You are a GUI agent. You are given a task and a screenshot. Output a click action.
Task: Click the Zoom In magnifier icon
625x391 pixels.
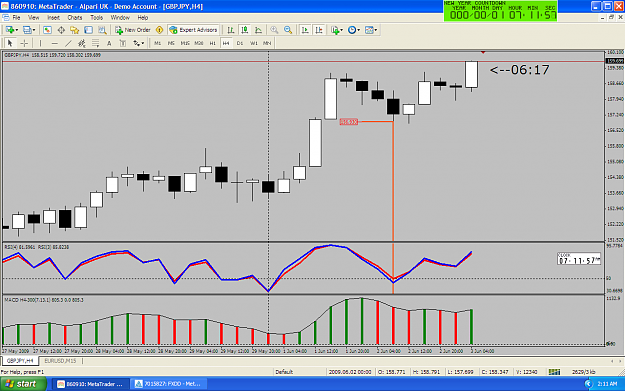274,30
